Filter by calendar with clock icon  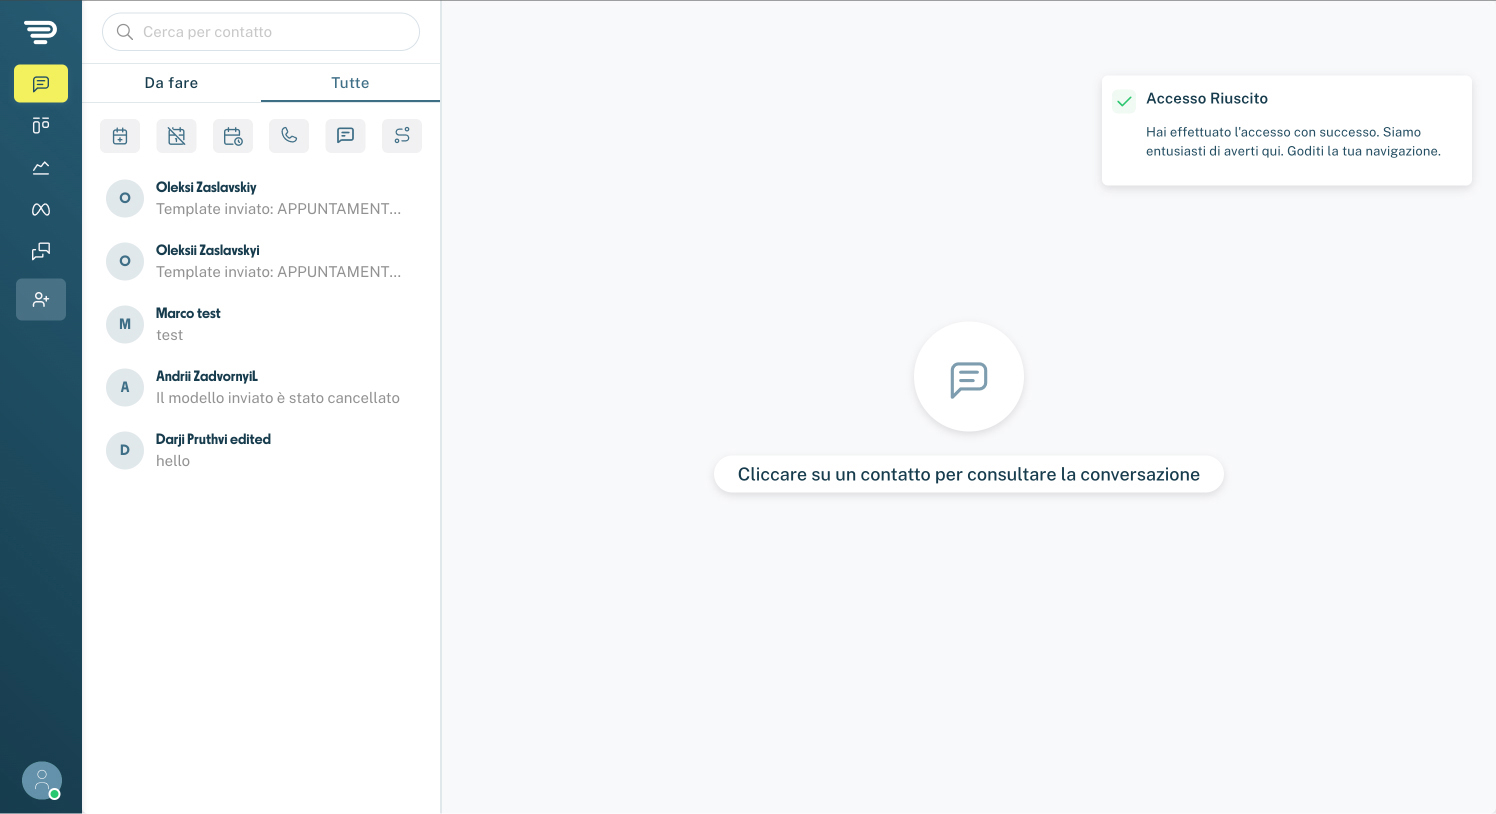click(x=233, y=136)
